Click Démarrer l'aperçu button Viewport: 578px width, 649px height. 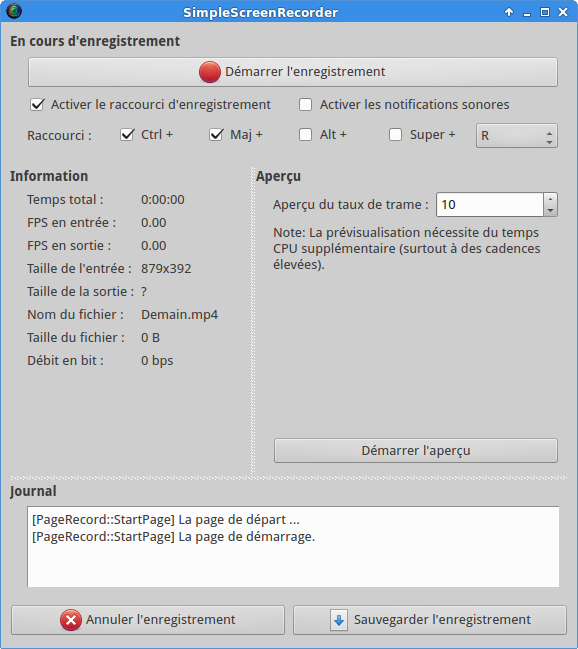click(416, 451)
